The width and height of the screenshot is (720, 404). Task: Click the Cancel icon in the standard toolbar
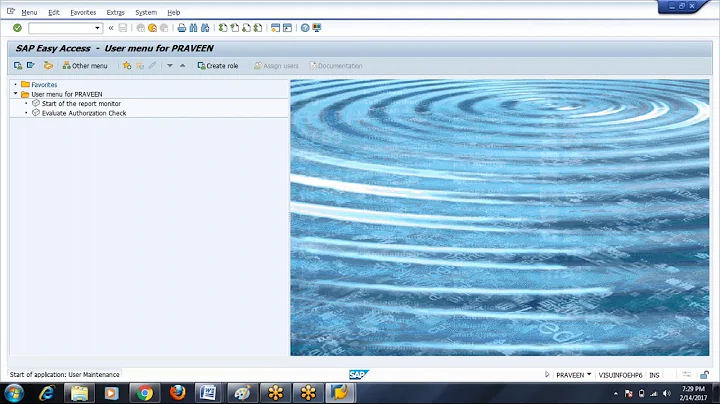click(x=164, y=28)
